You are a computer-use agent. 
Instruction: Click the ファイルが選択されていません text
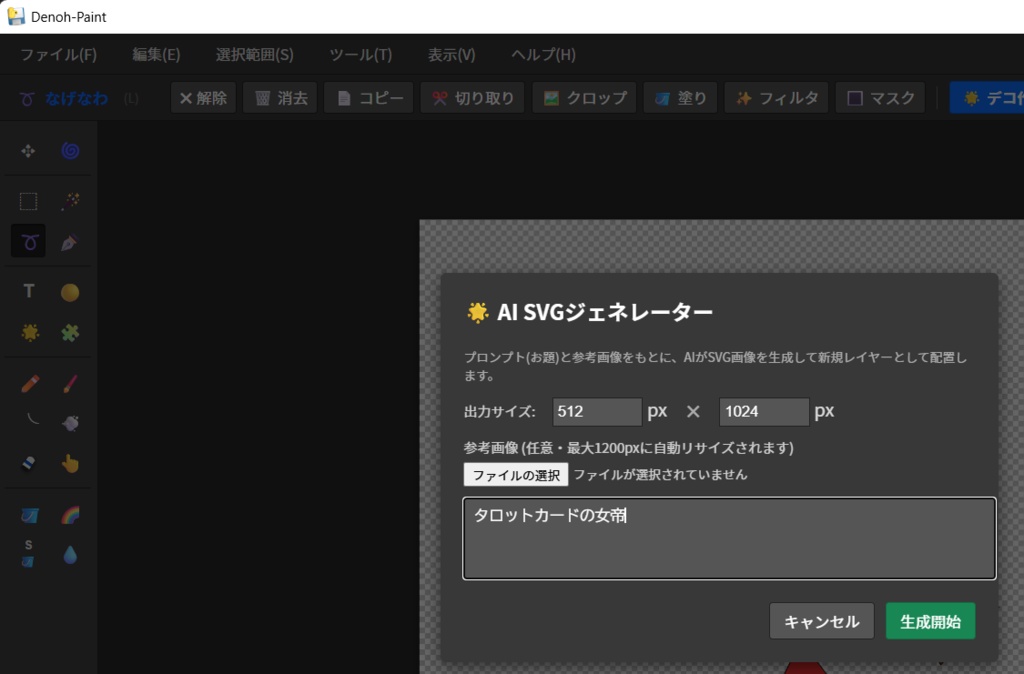(660, 475)
